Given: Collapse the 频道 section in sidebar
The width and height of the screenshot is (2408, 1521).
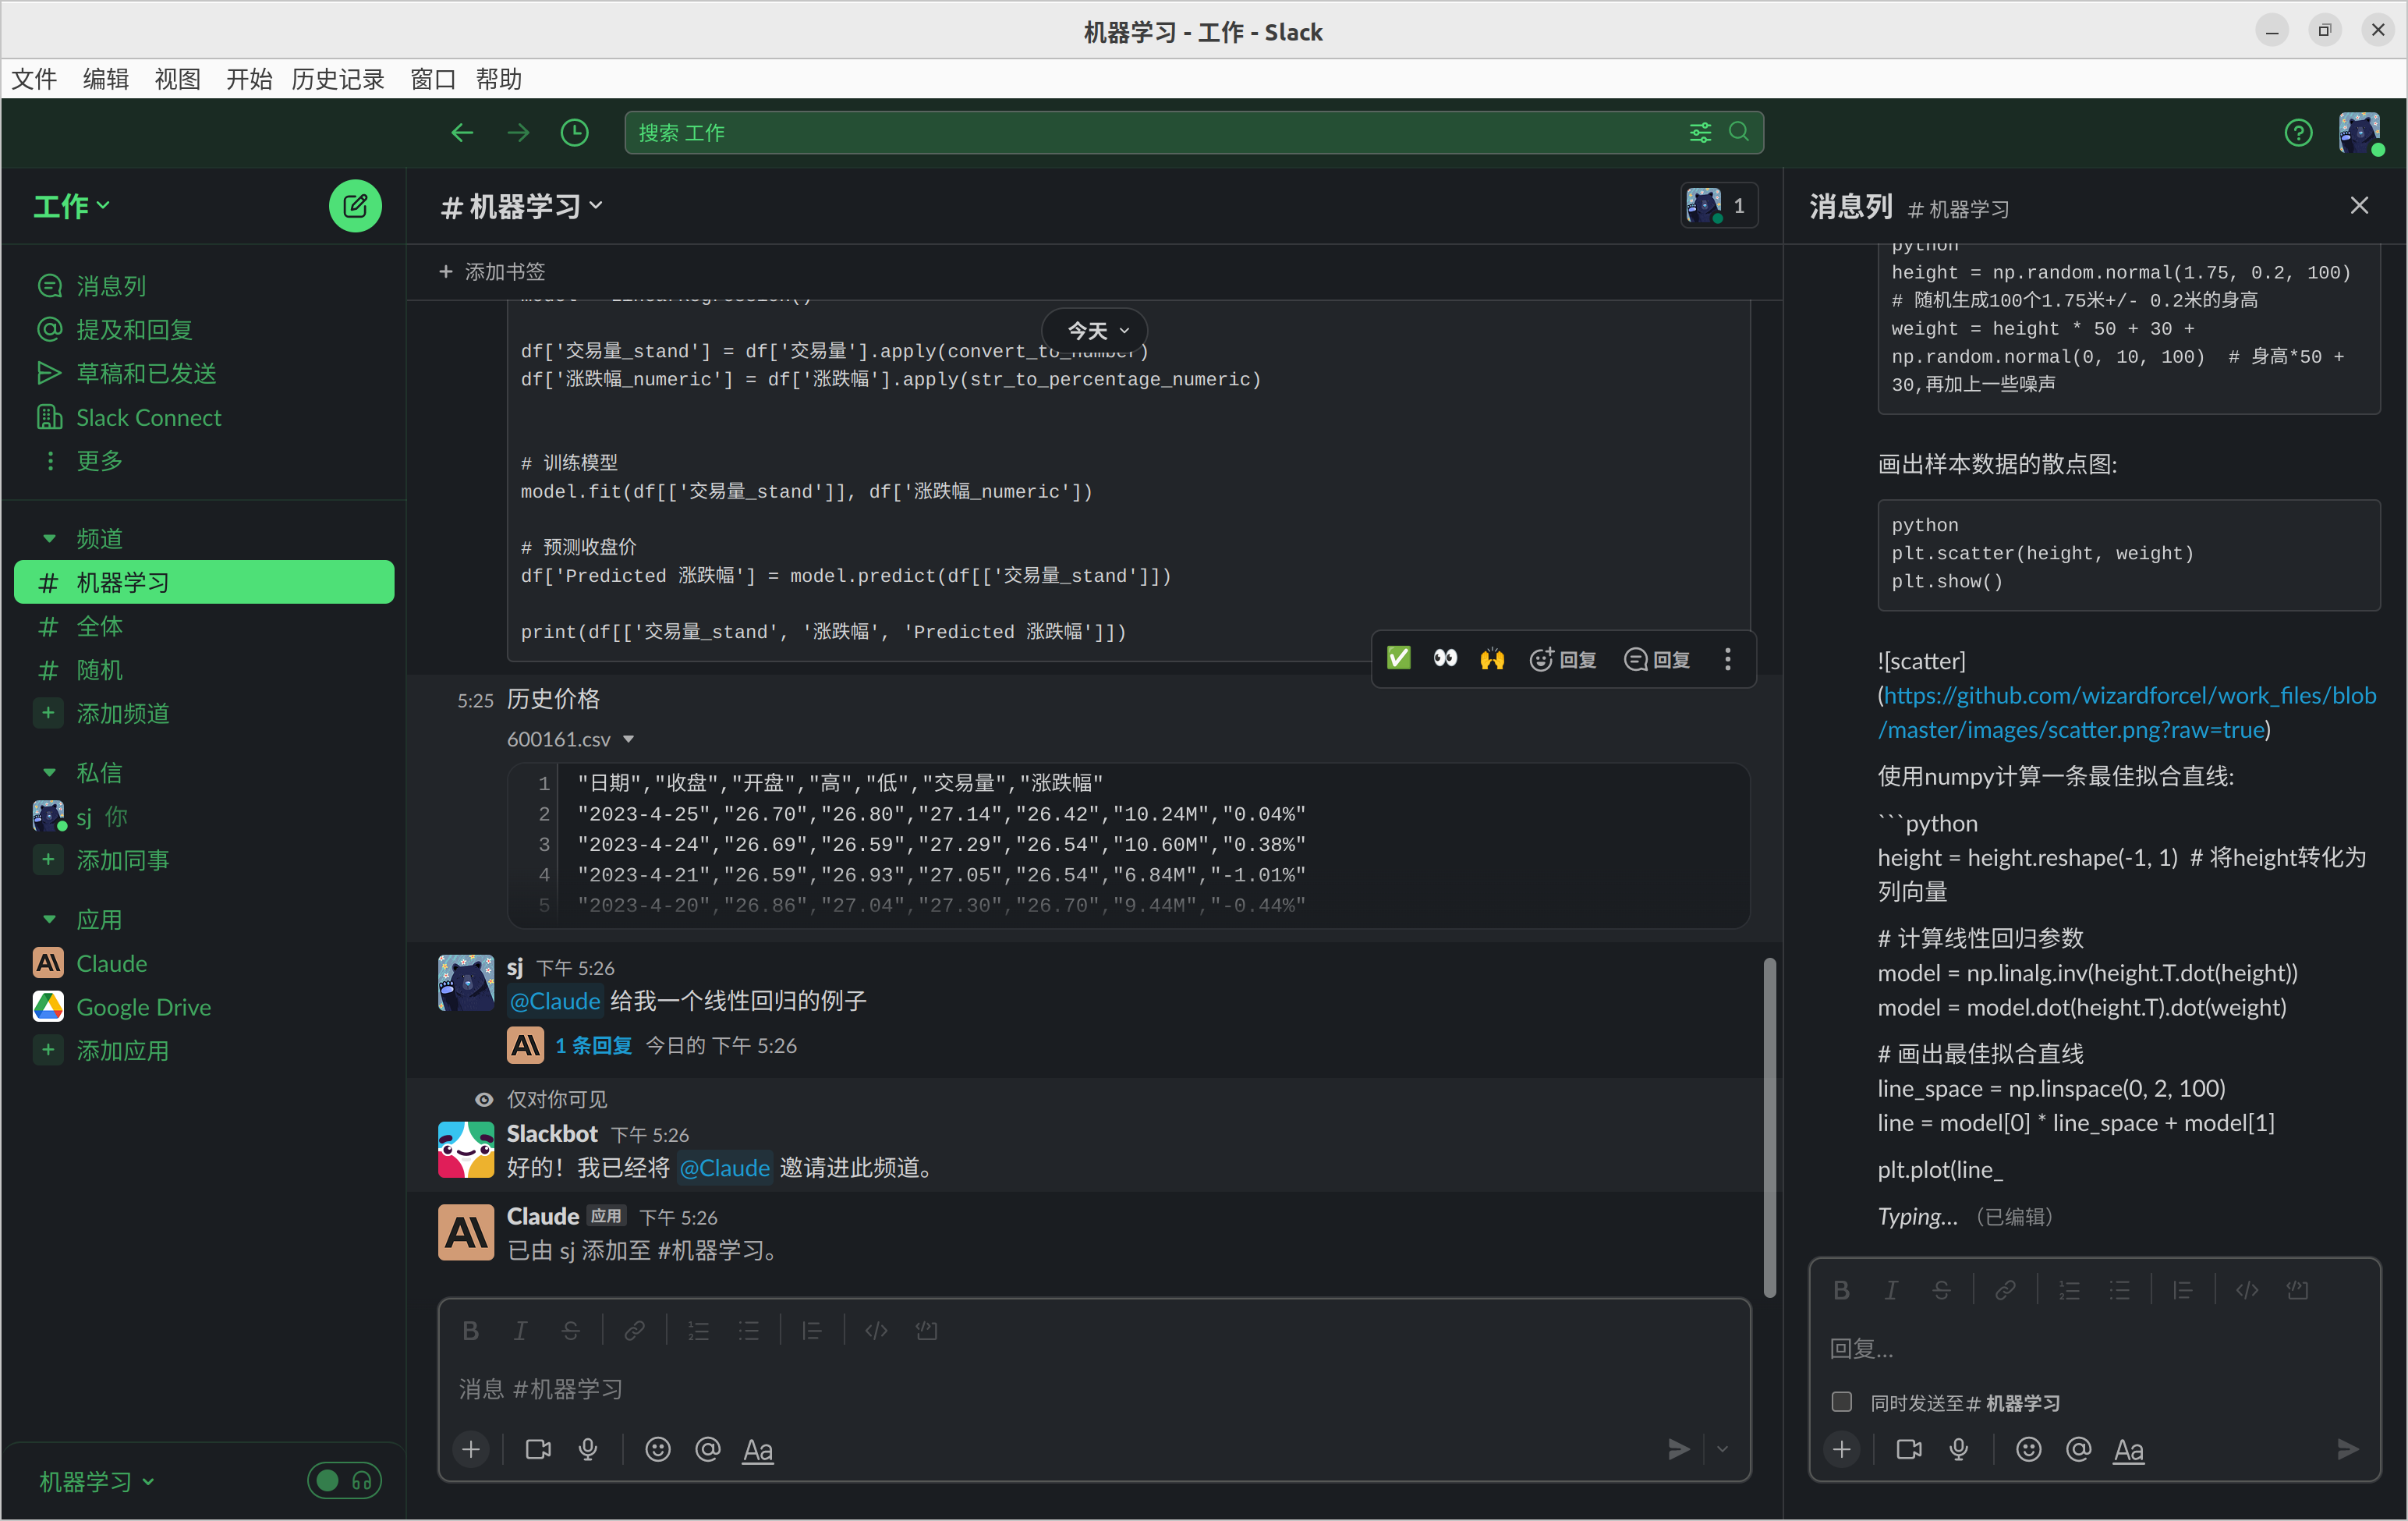Looking at the screenshot, I should tap(49, 539).
